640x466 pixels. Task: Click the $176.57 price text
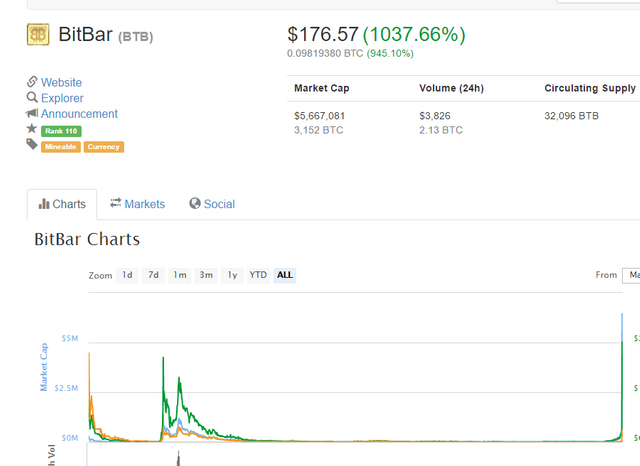tap(323, 34)
